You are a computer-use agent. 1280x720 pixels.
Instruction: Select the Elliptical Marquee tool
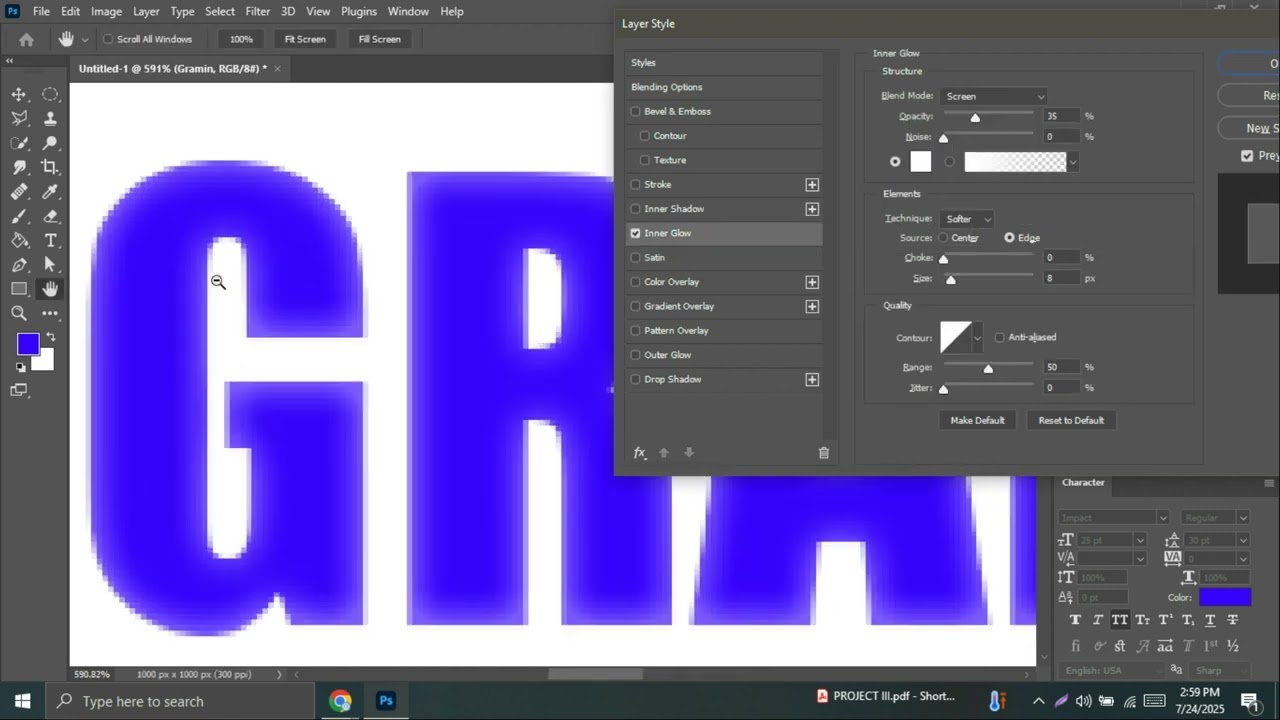[50, 94]
